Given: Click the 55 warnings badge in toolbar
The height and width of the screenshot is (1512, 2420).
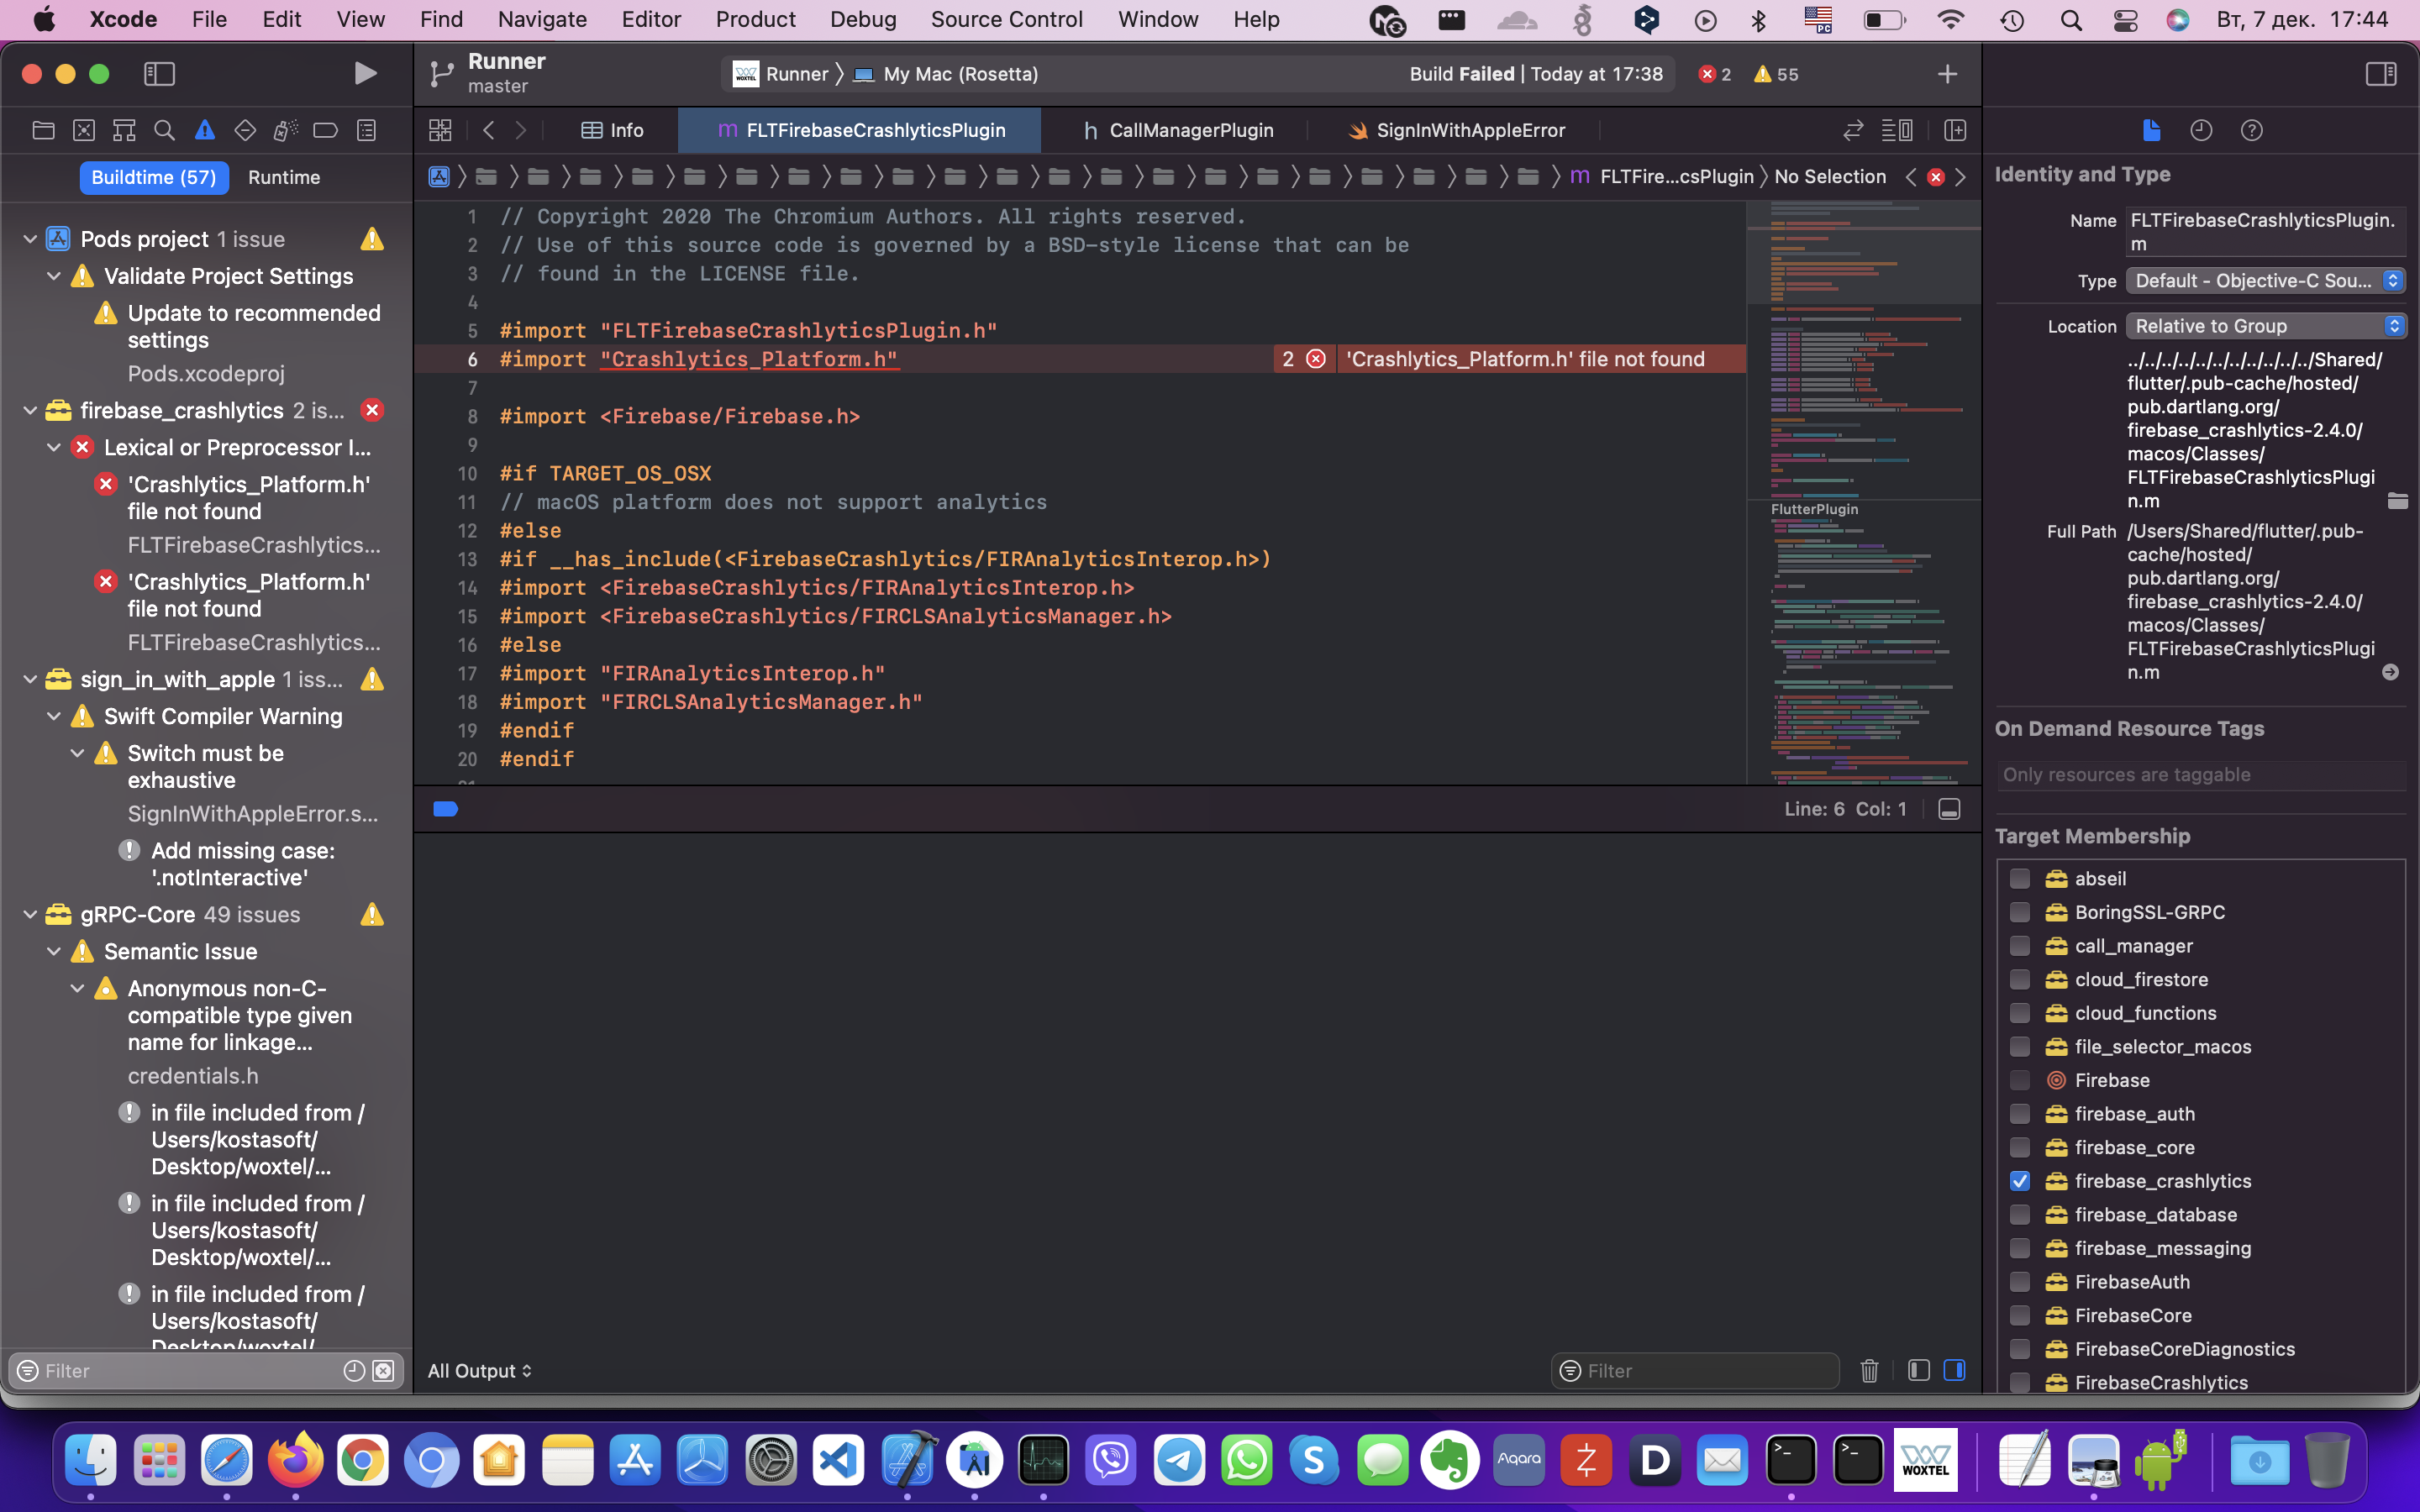Looking at the screenshot, I should [1776, 74].
